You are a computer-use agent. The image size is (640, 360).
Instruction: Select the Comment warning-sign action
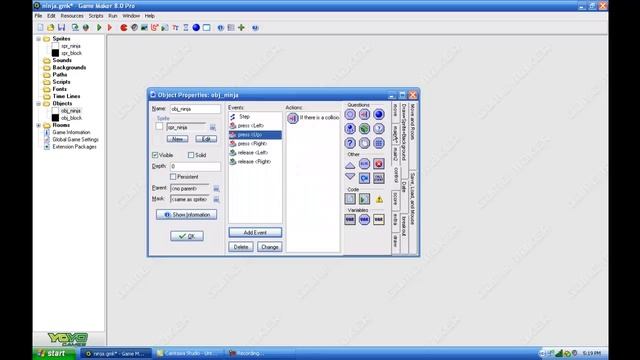[379, 199]
